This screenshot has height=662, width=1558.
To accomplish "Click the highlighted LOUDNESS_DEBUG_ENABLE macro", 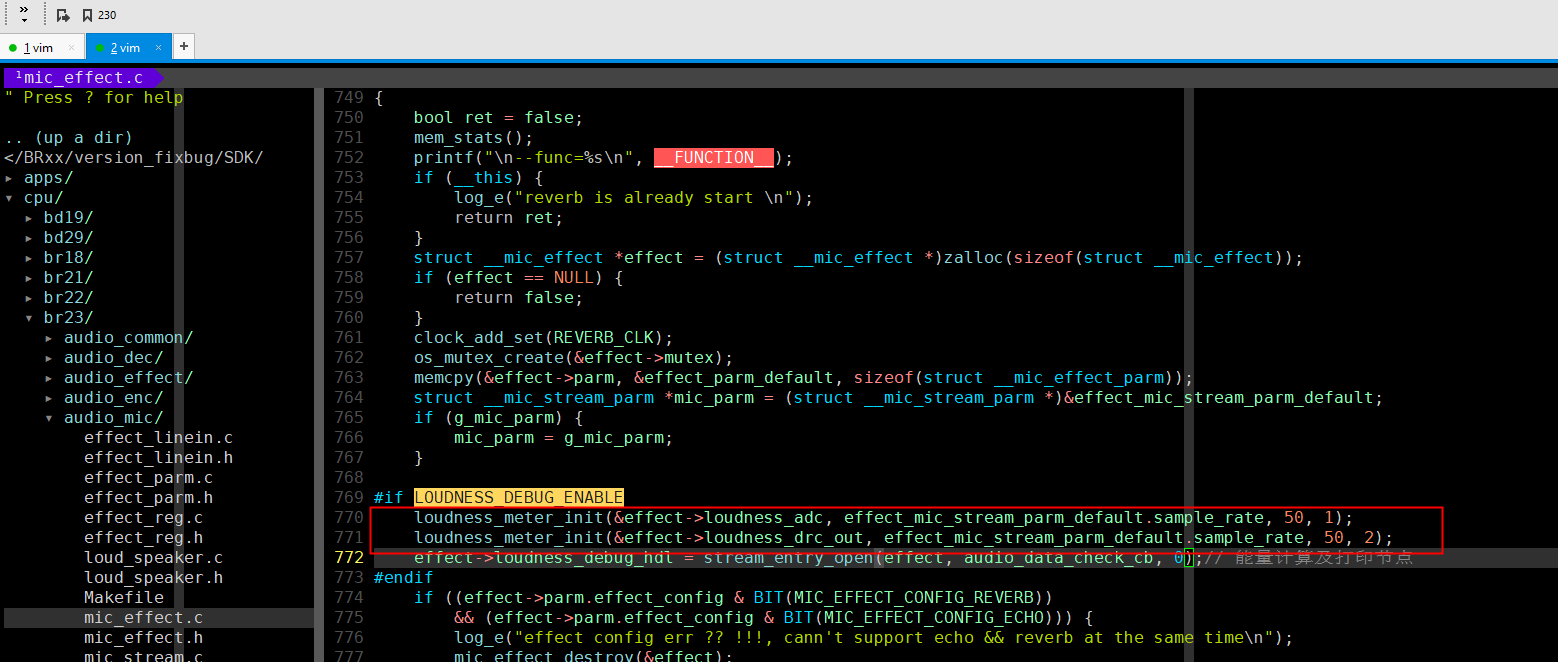I will pos(519,497).
